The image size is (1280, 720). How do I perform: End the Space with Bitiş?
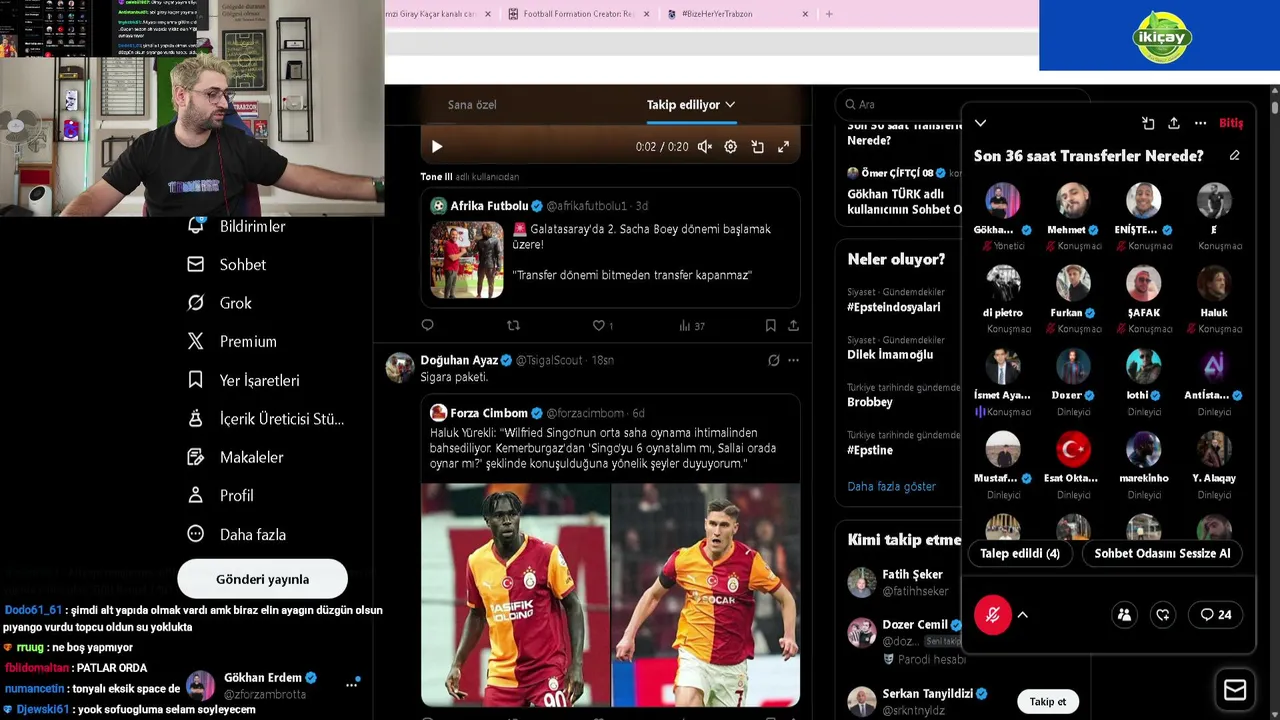point(1231,123)
